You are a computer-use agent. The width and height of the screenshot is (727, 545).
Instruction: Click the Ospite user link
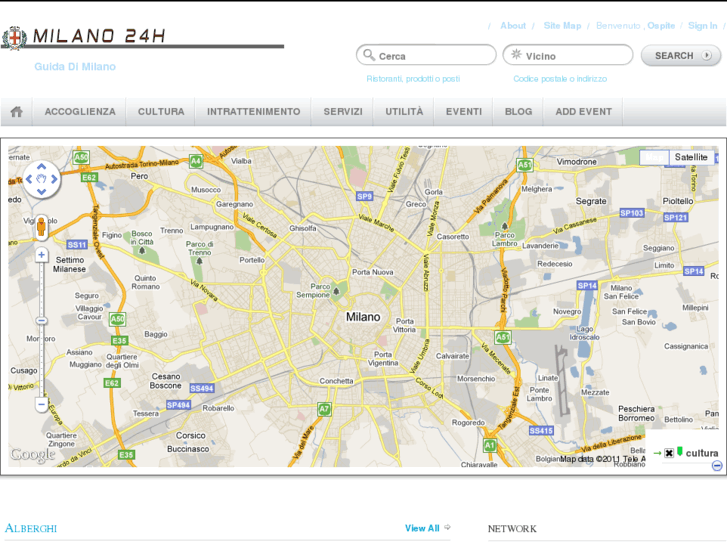pyautogui.click(x=661, y=26)
